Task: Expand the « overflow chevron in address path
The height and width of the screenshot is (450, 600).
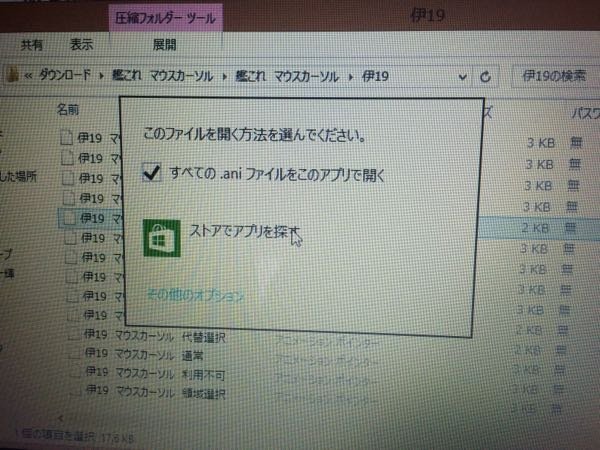Action: point(31,76)
